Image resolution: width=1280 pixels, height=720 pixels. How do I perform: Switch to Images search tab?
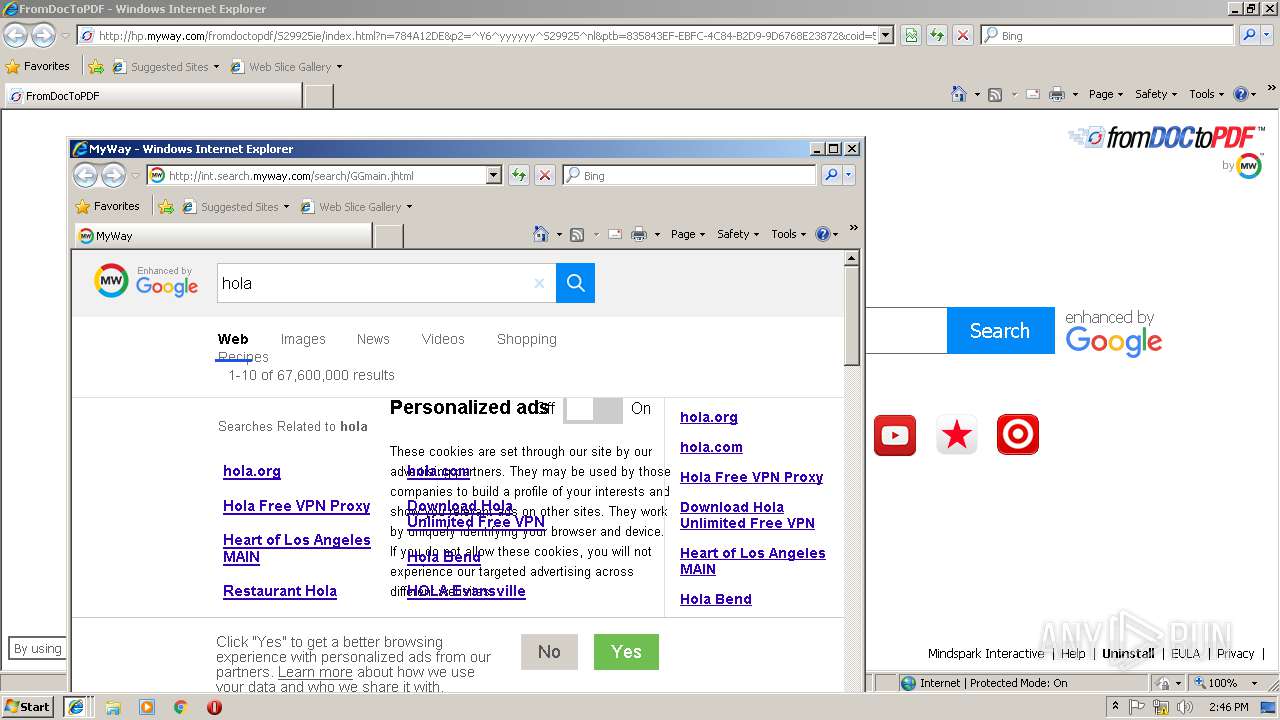(x=303, y=339)
